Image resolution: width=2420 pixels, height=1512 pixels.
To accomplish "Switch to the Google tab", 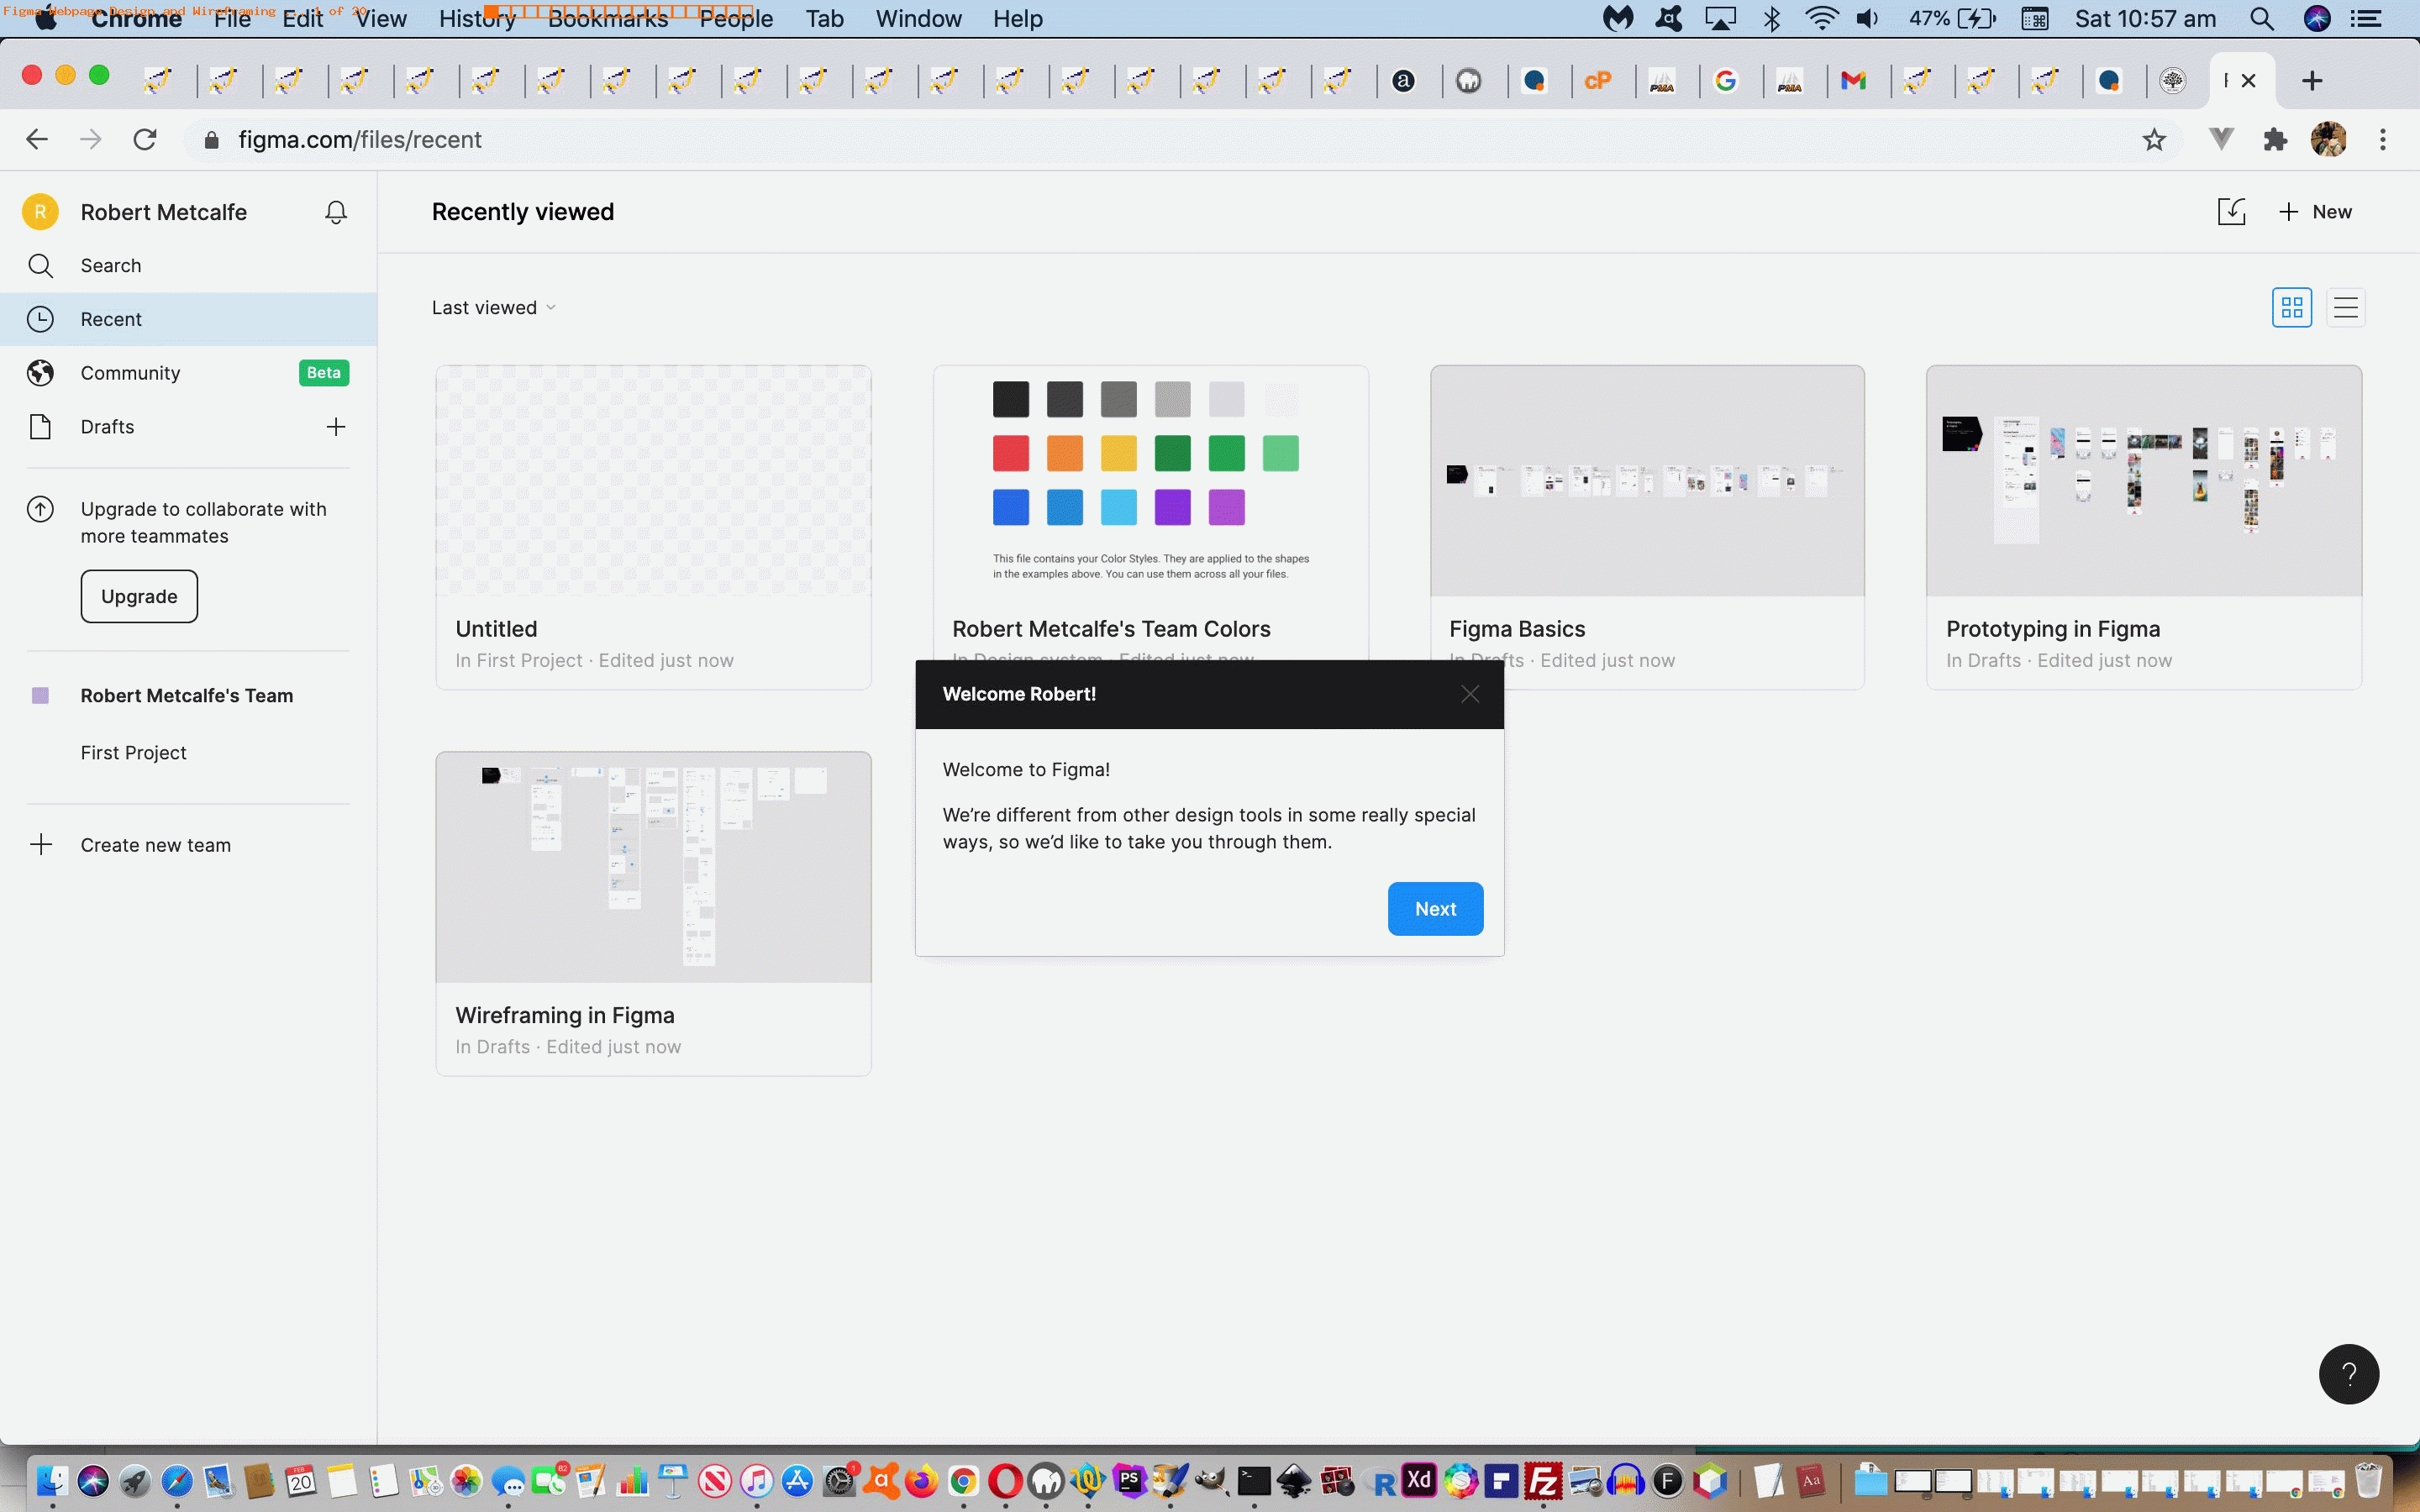I will (x=1725, y=81).
